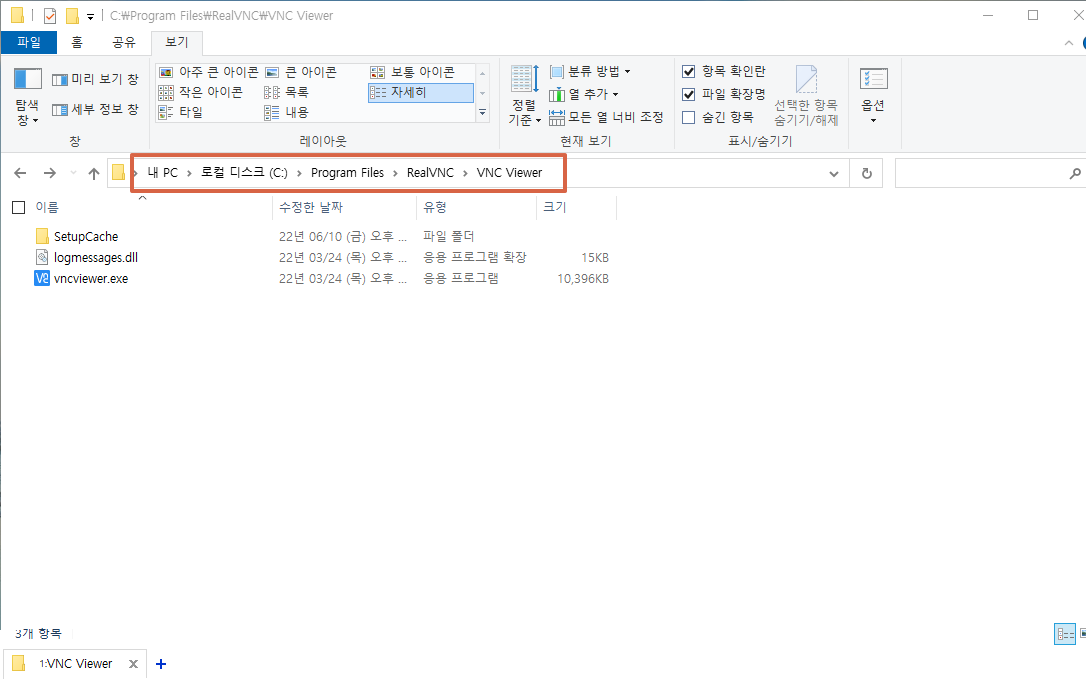This screenshot has height=680, width=1086.
Task: Click the quick access properties checkmark icon
Action: tap(50, 15)
